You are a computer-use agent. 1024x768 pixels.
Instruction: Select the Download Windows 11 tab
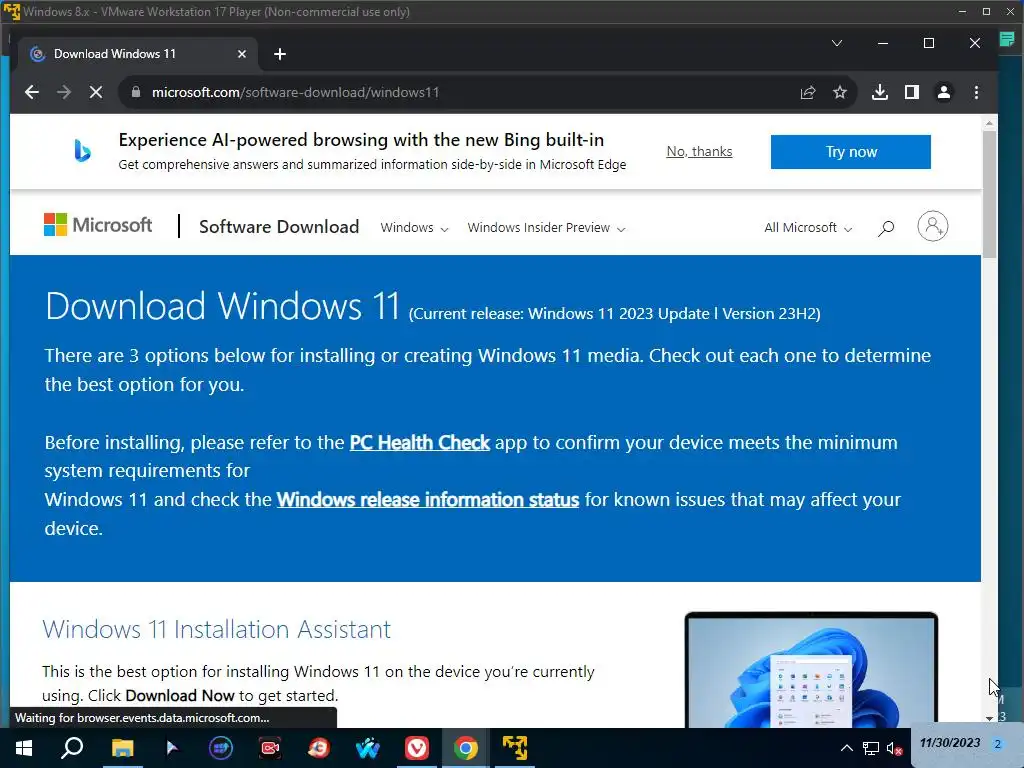(137, 54)
